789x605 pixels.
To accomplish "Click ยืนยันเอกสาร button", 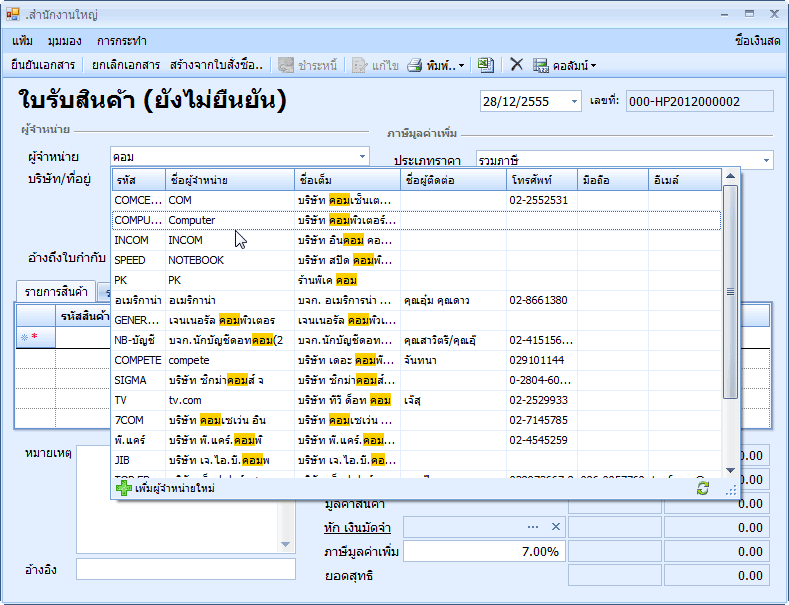I will click(x=43, y=65).
